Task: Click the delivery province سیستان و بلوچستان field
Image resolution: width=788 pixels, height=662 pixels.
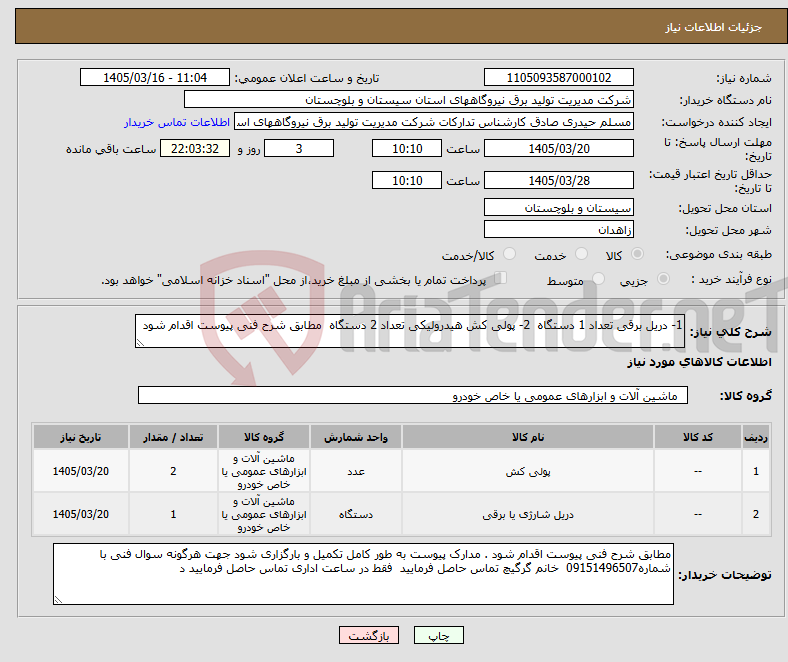Action: point(559,207)
